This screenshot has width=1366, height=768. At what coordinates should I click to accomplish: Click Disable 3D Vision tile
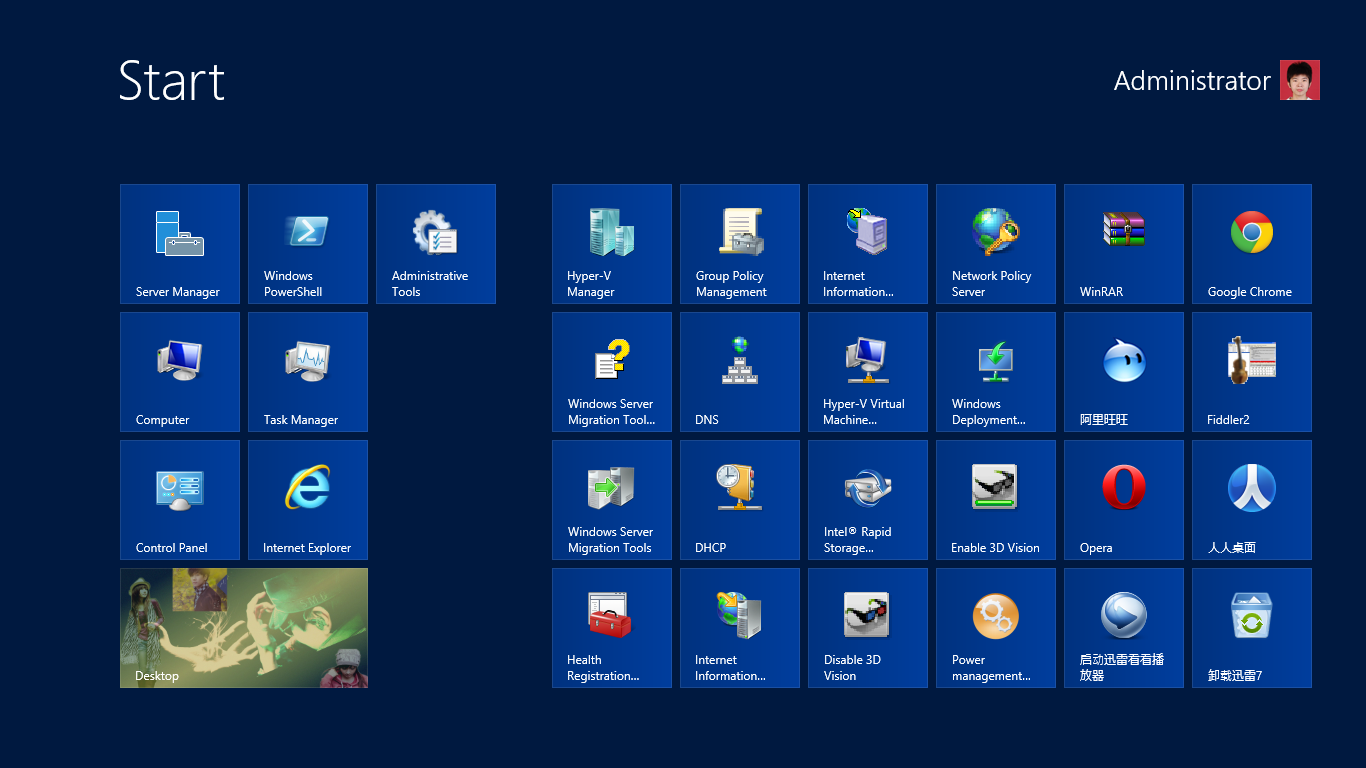point(868,628)
